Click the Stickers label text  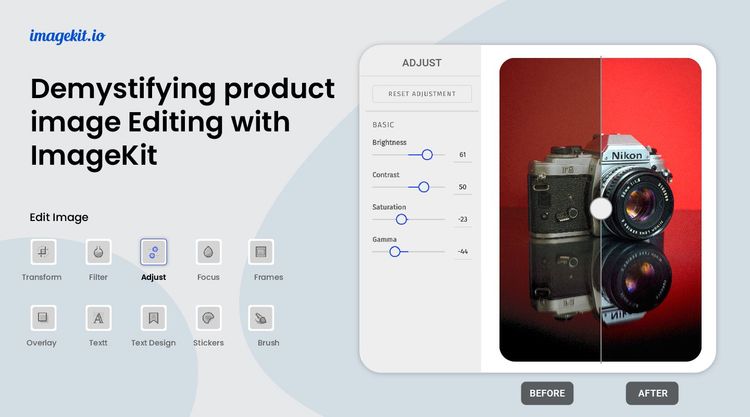pos(209,343)
